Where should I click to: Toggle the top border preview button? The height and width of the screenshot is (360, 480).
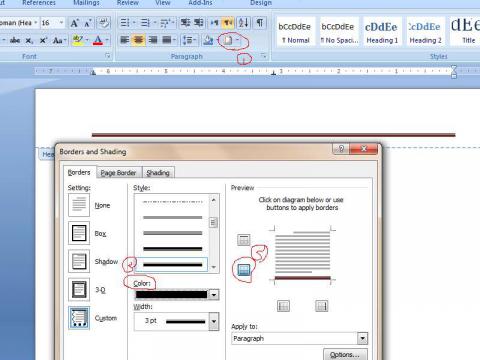coord(244,240)
